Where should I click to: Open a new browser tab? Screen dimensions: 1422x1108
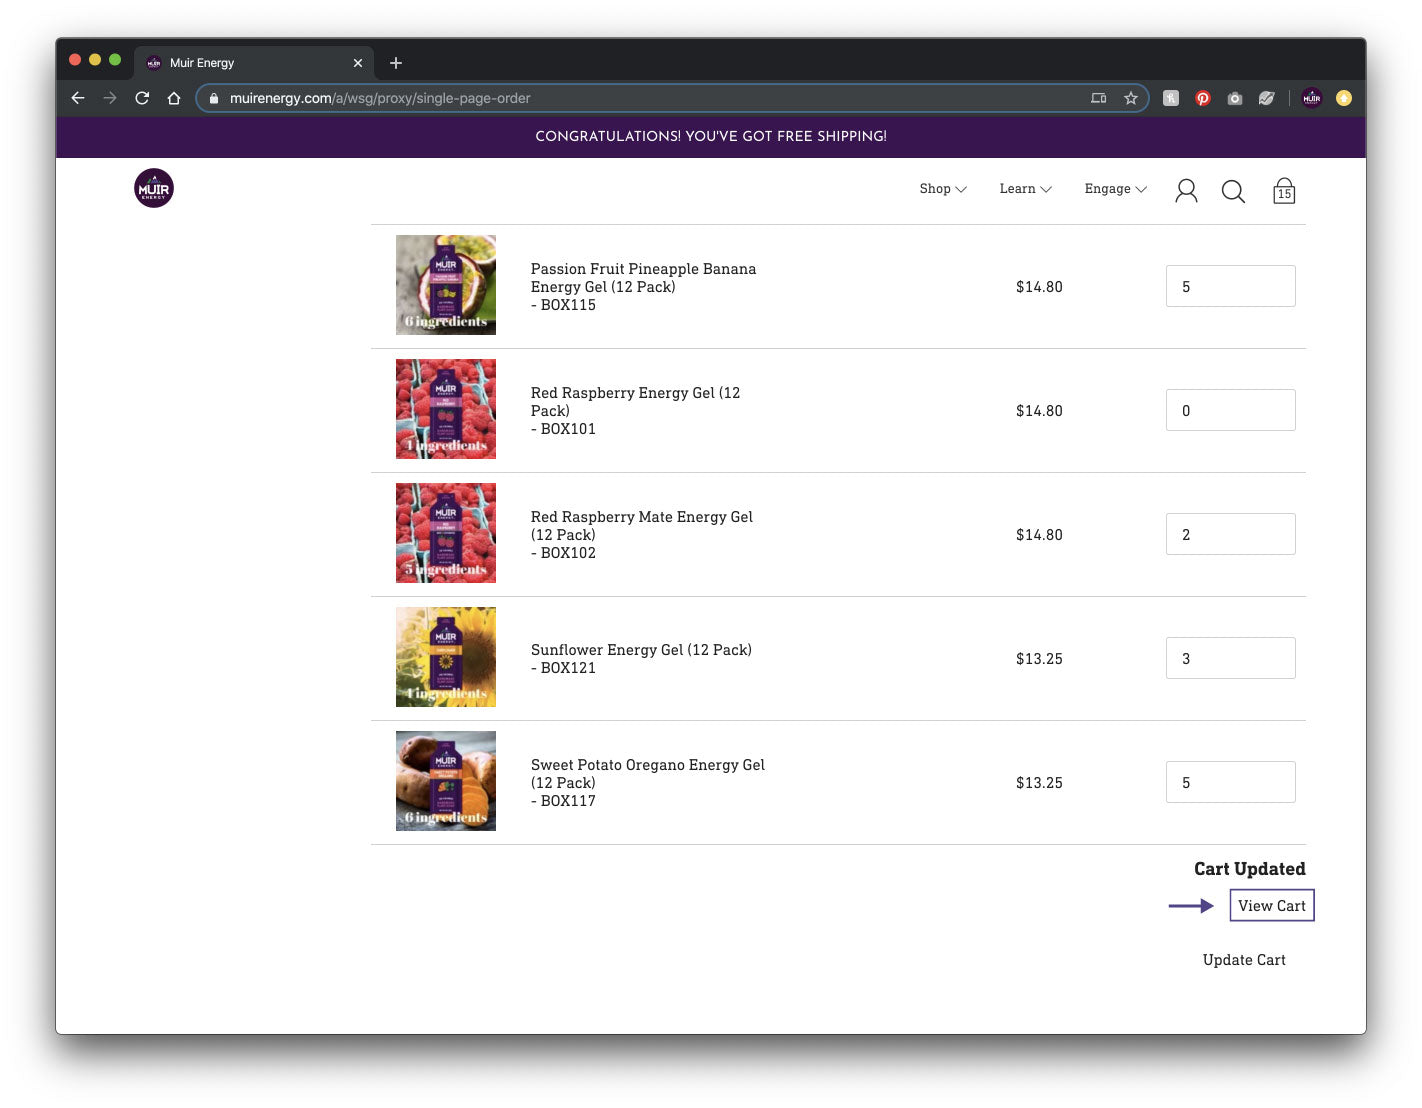pyautogui.click(x=396, y=63)
